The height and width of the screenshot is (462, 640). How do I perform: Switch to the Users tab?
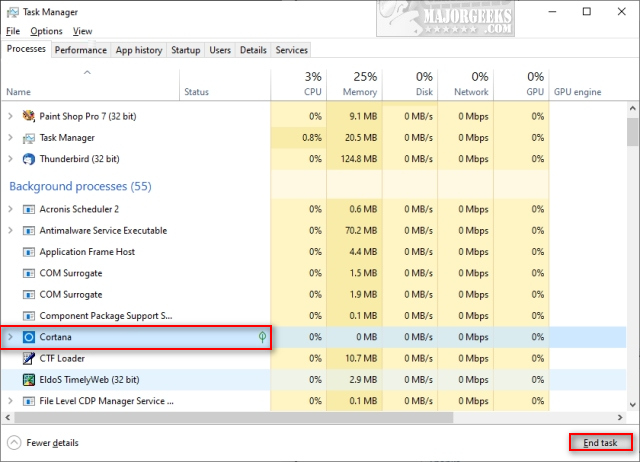pos(220,50)
